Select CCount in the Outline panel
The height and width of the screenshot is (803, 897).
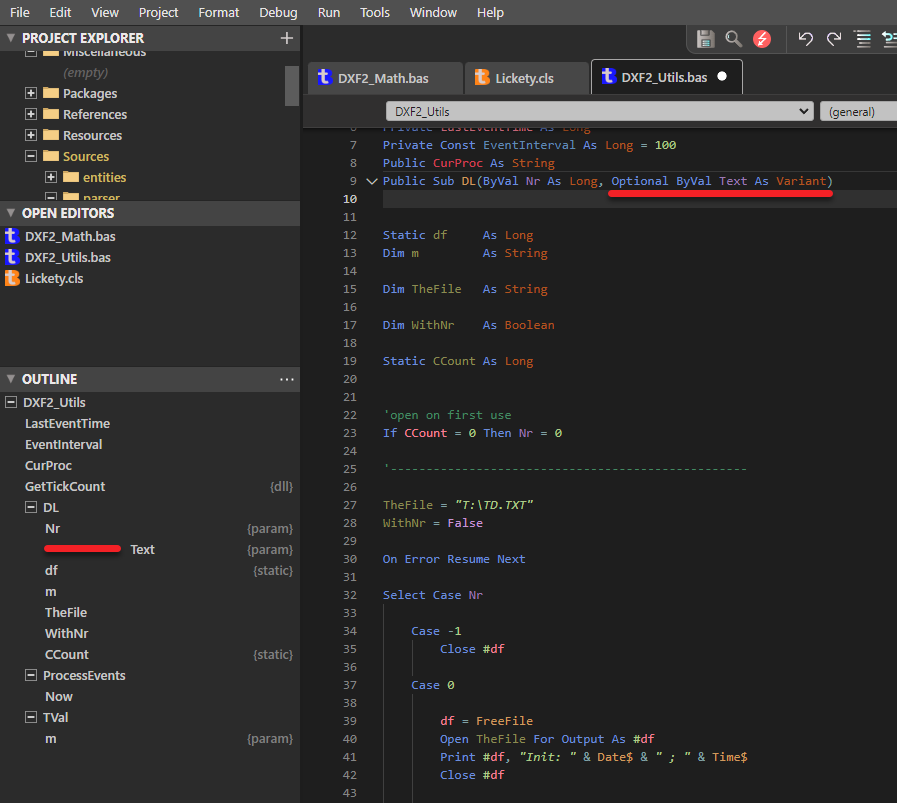[x=65, y=654]
